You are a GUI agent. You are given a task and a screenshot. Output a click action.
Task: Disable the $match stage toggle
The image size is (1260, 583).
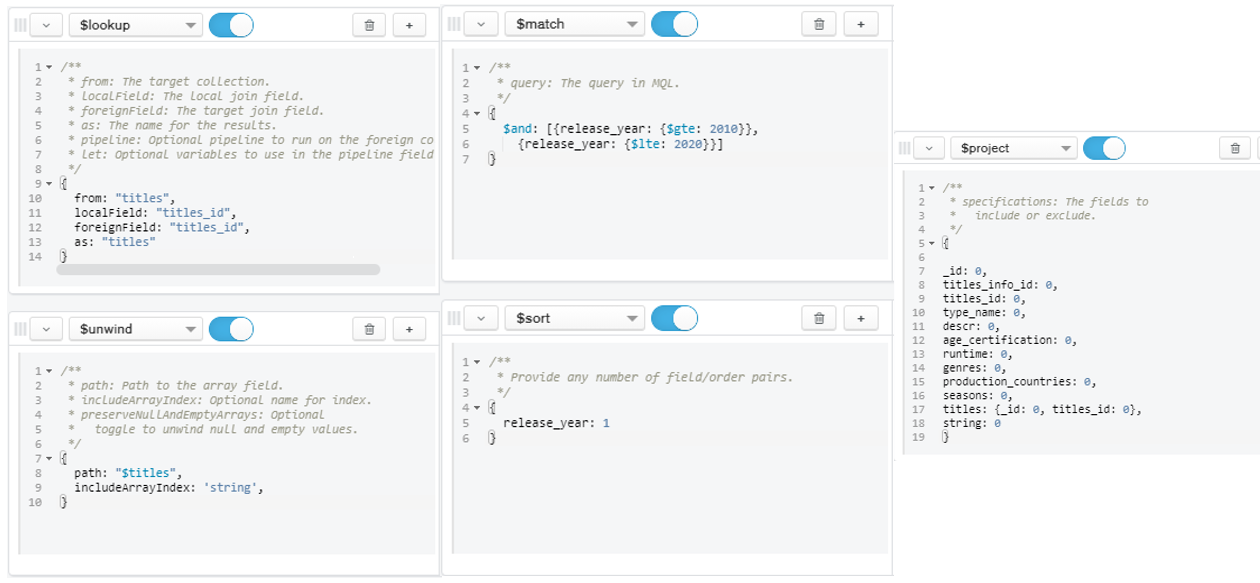(674, 24)
